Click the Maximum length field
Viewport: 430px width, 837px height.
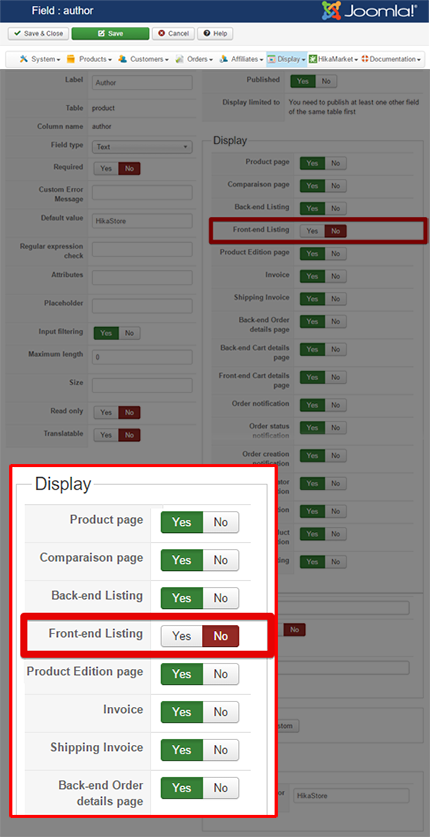click(142, 357)
